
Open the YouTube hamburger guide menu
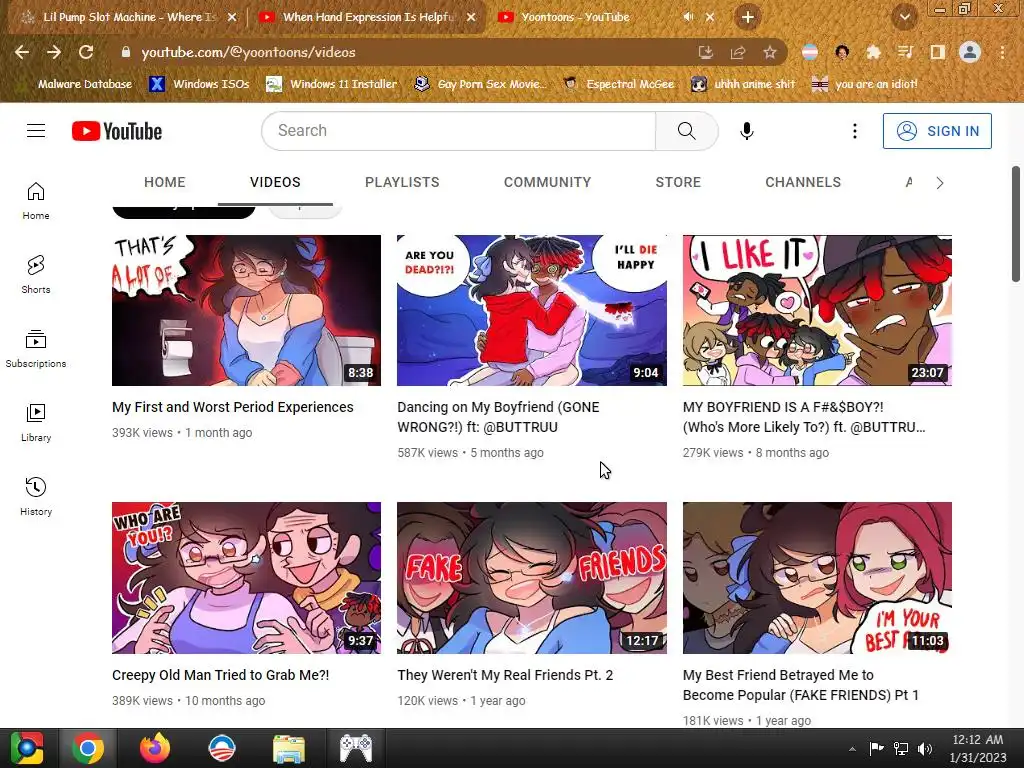[36, 131]
